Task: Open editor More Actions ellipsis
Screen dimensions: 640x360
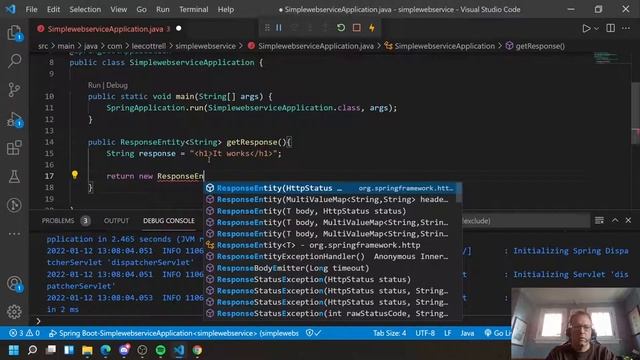Action: click(626, 28)
